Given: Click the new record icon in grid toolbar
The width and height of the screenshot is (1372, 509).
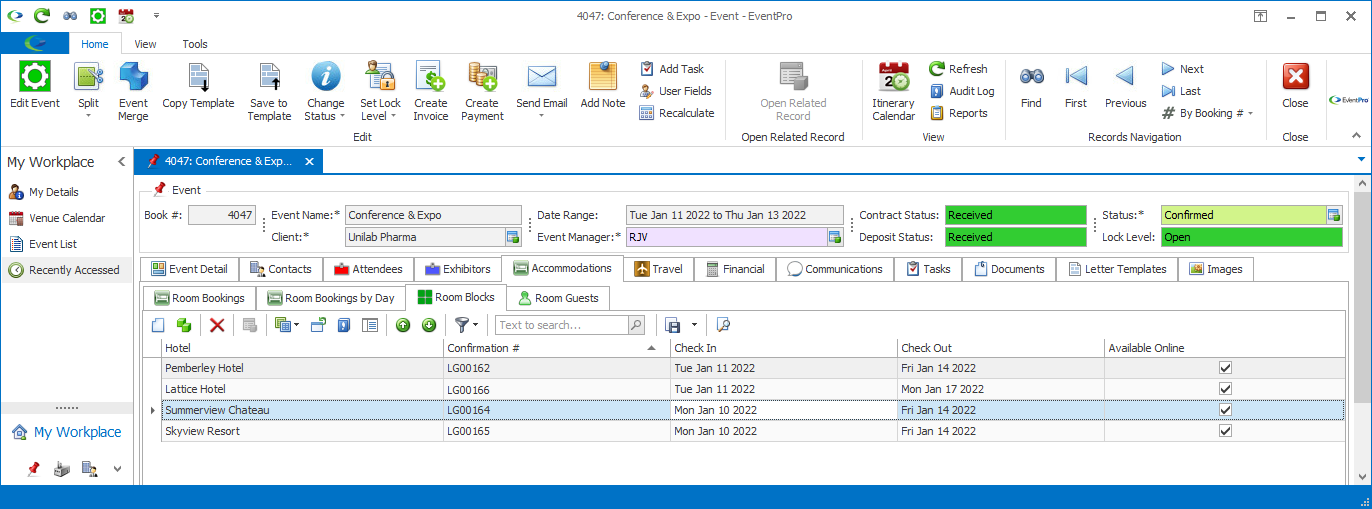Looking at the screenshot, I should tap(158, 325).
